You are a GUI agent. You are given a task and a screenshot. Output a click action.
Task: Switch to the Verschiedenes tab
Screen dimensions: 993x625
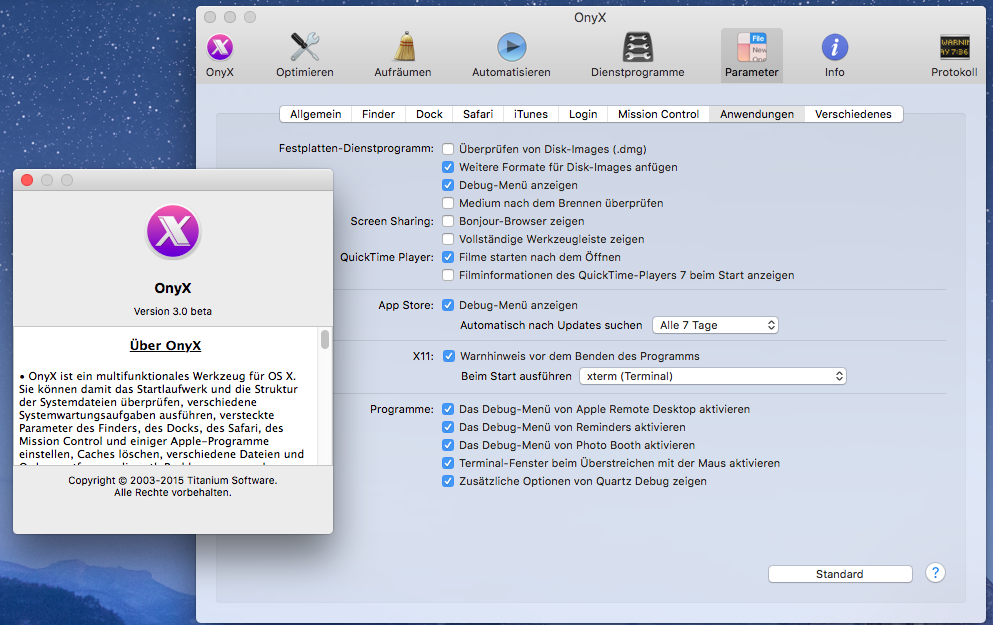(x=853, y=114)
